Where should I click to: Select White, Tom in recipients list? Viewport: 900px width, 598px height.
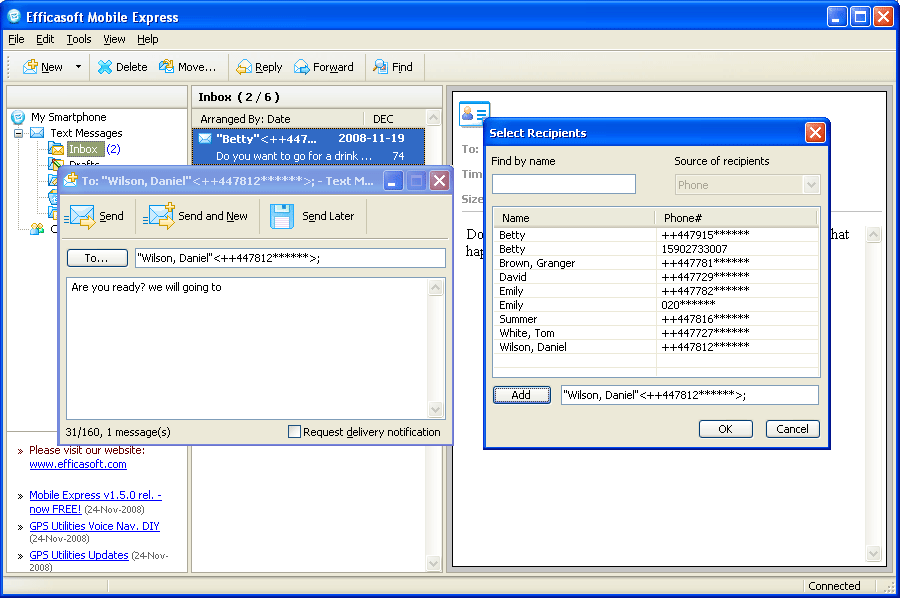coord(656,333)
